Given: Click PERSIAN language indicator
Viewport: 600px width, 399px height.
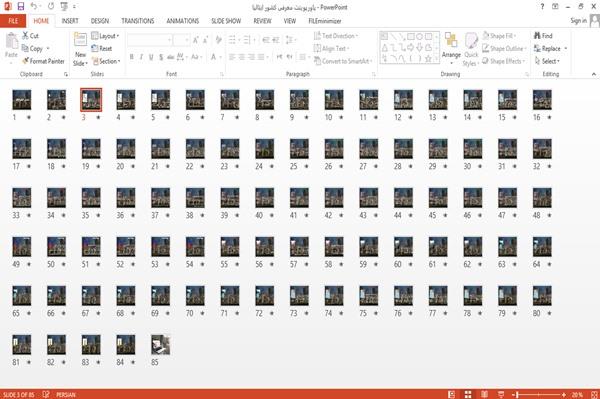Looking at the screenshot, I should pos(66,394).
